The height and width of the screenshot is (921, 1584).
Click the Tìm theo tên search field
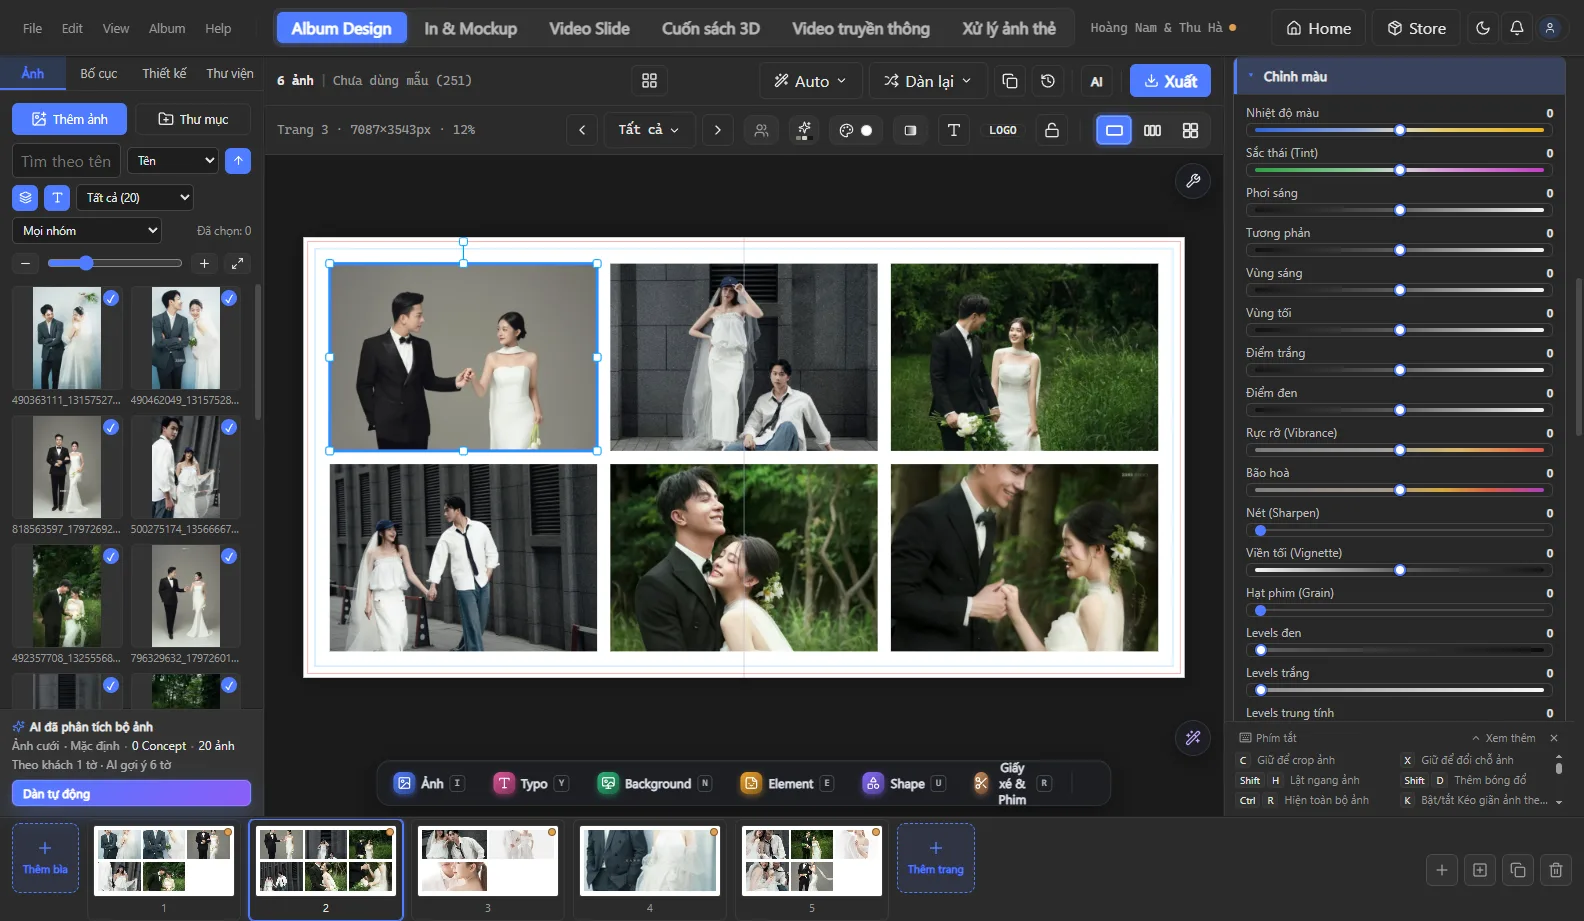point(67,161)
